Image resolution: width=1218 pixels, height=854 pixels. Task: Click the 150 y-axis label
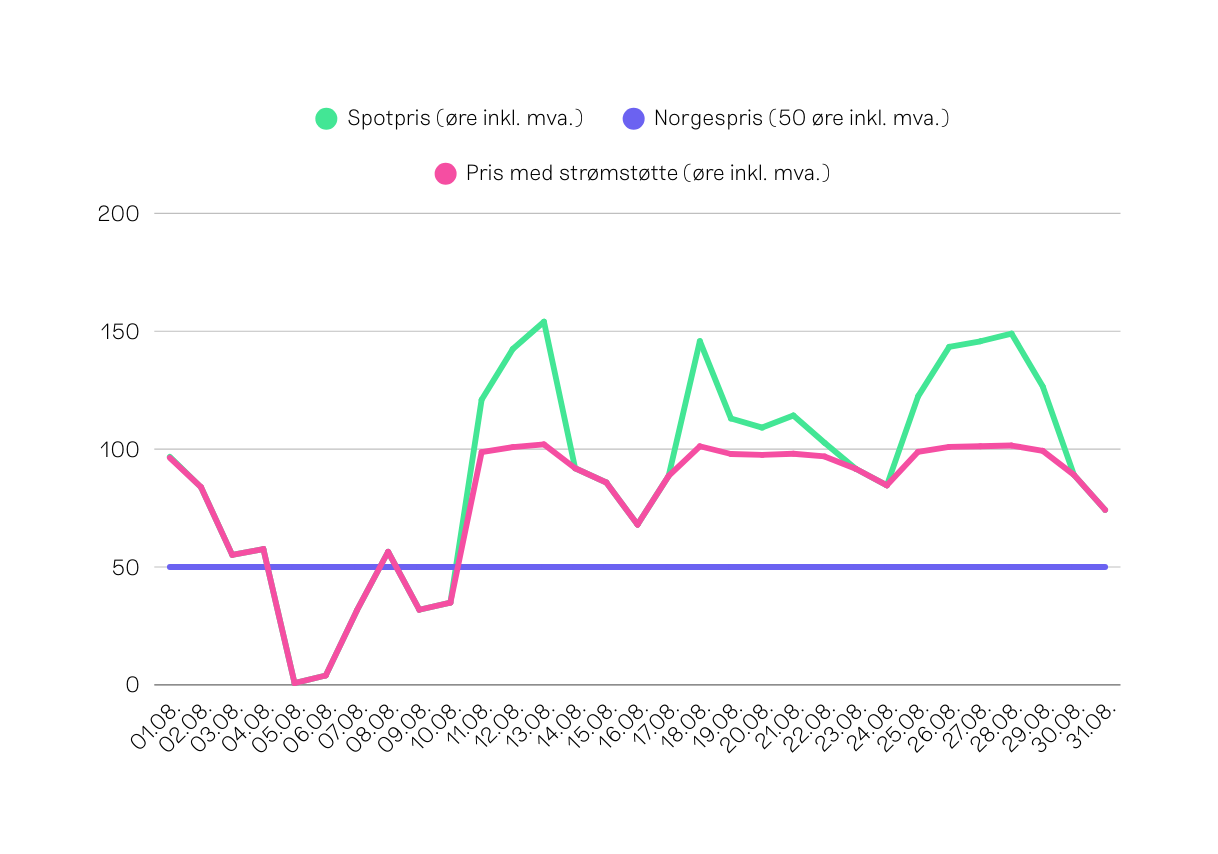click(118, 331)
